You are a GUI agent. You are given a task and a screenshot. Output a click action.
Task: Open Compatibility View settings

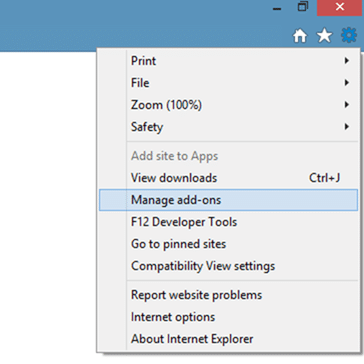228,266
